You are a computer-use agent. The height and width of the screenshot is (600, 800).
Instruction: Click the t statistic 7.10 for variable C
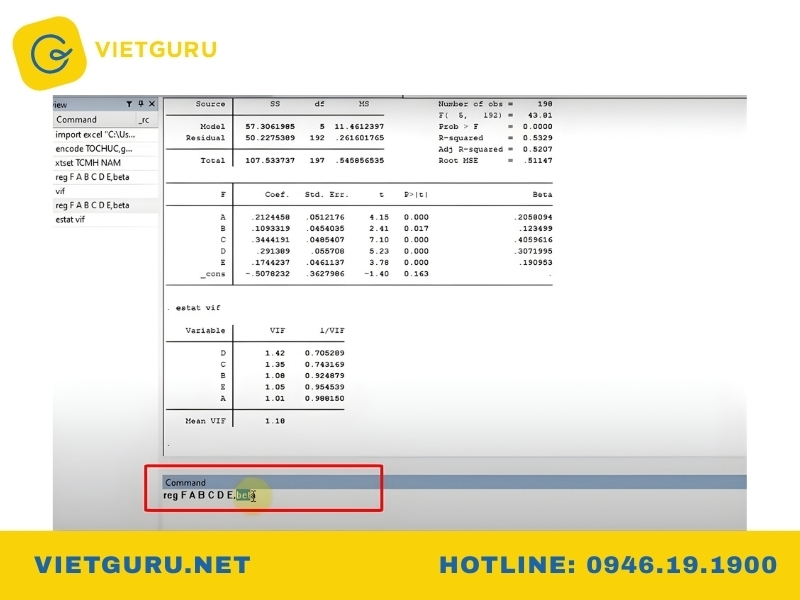pyautogui.click(x=379, y=240)
